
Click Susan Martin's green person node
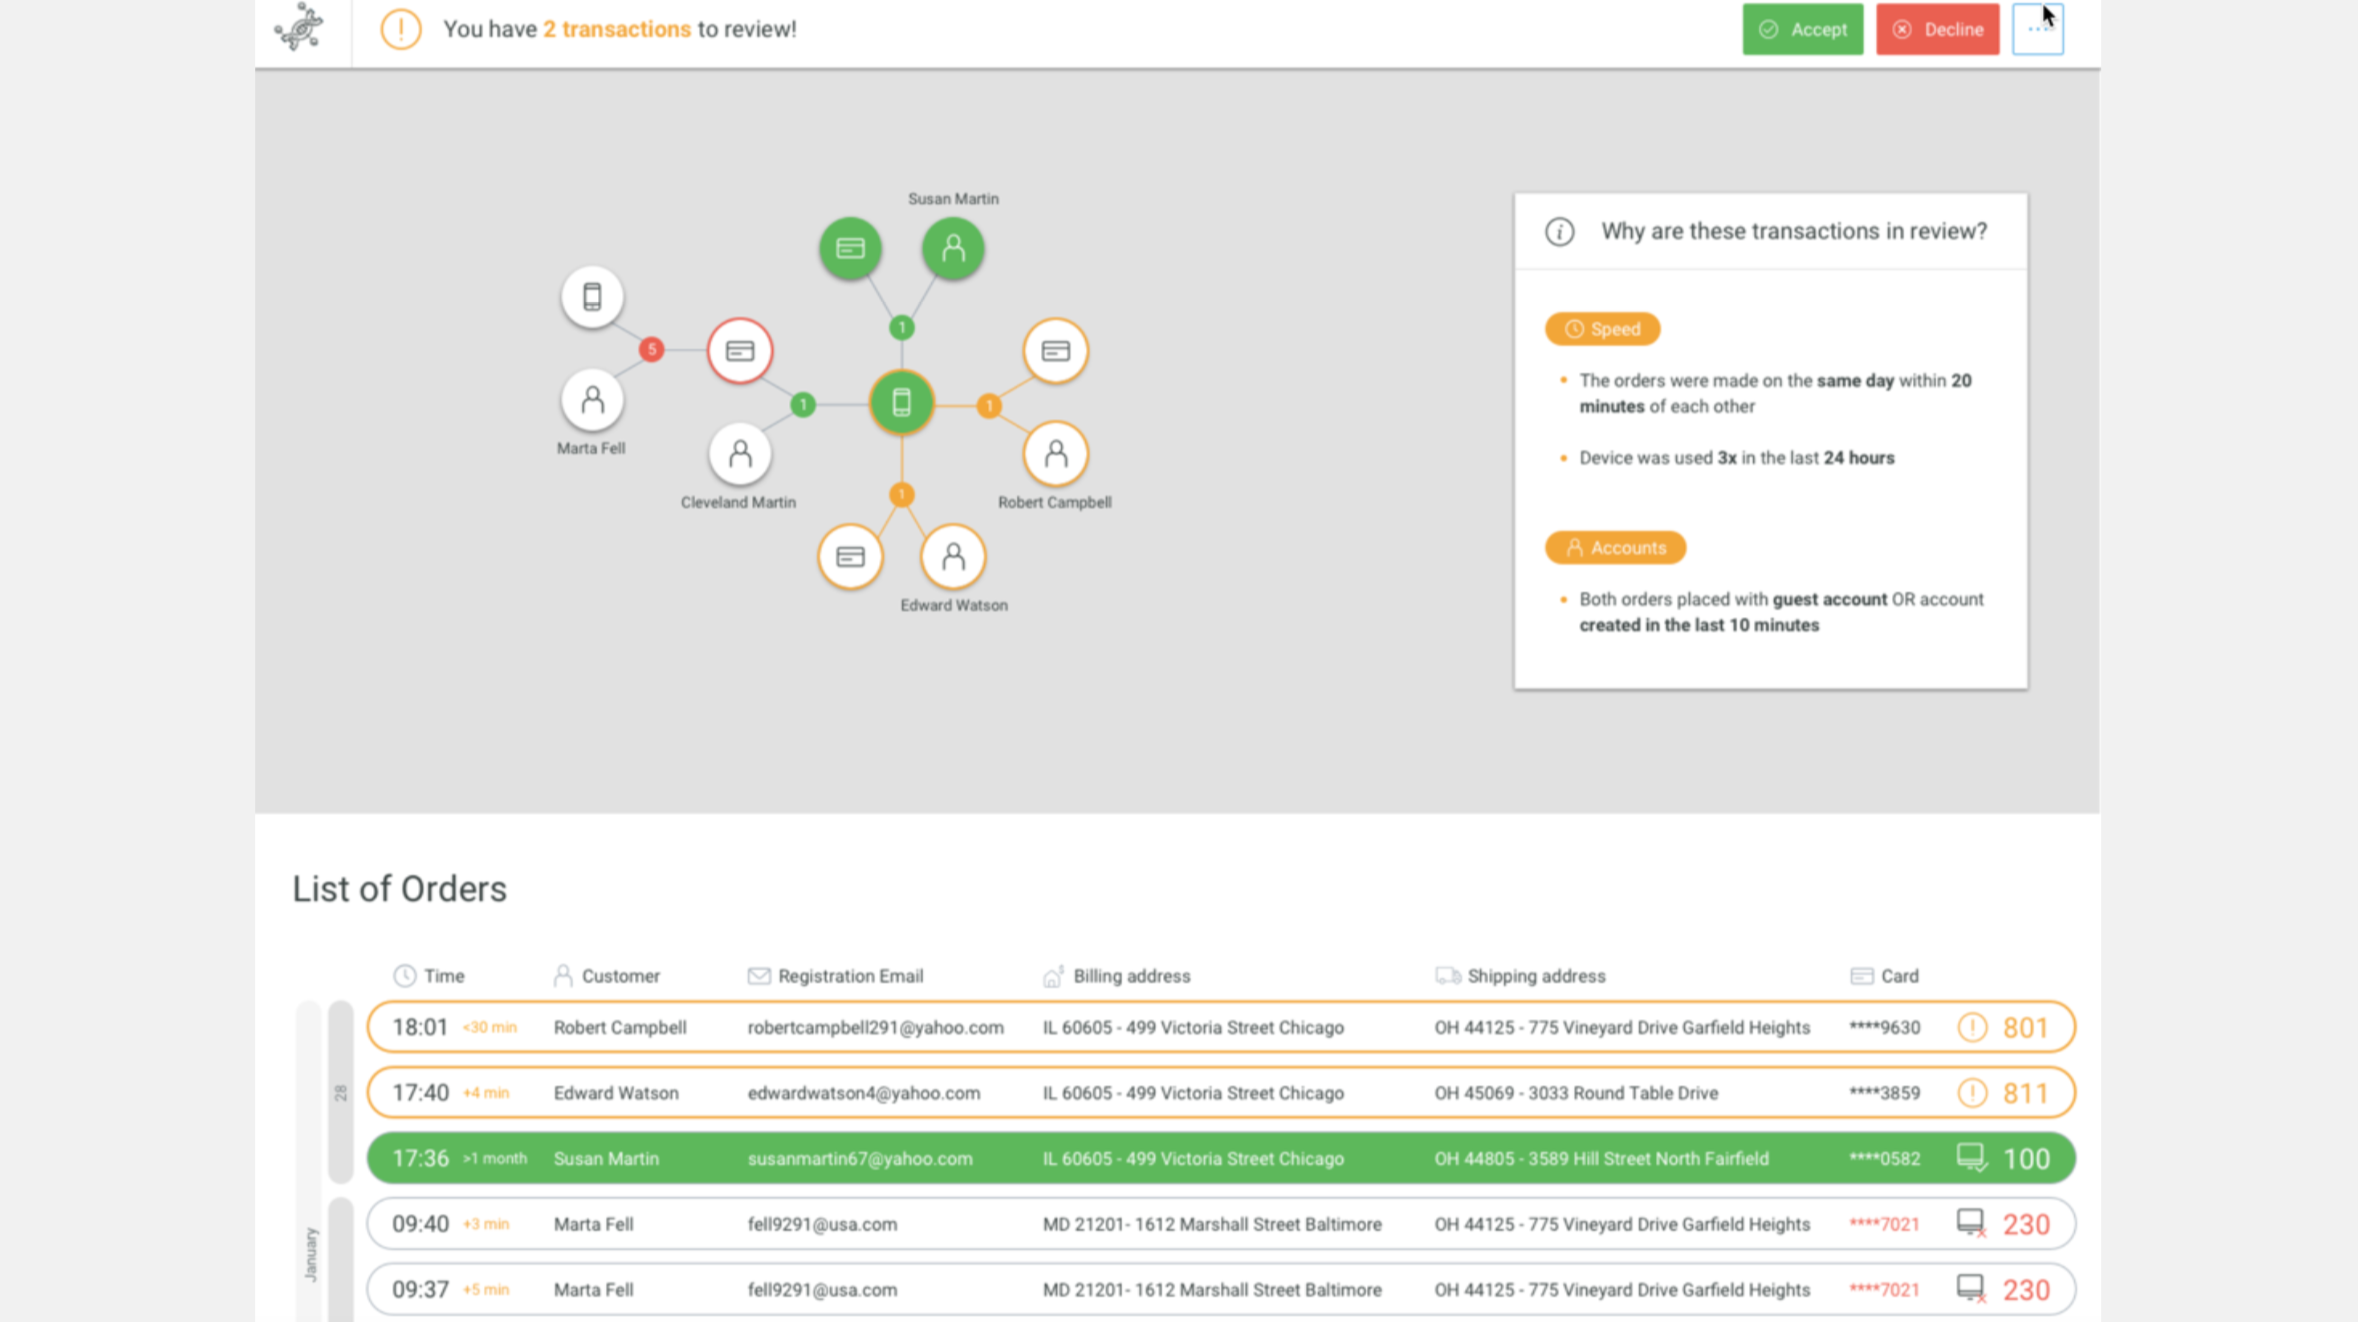click(952, 248)
